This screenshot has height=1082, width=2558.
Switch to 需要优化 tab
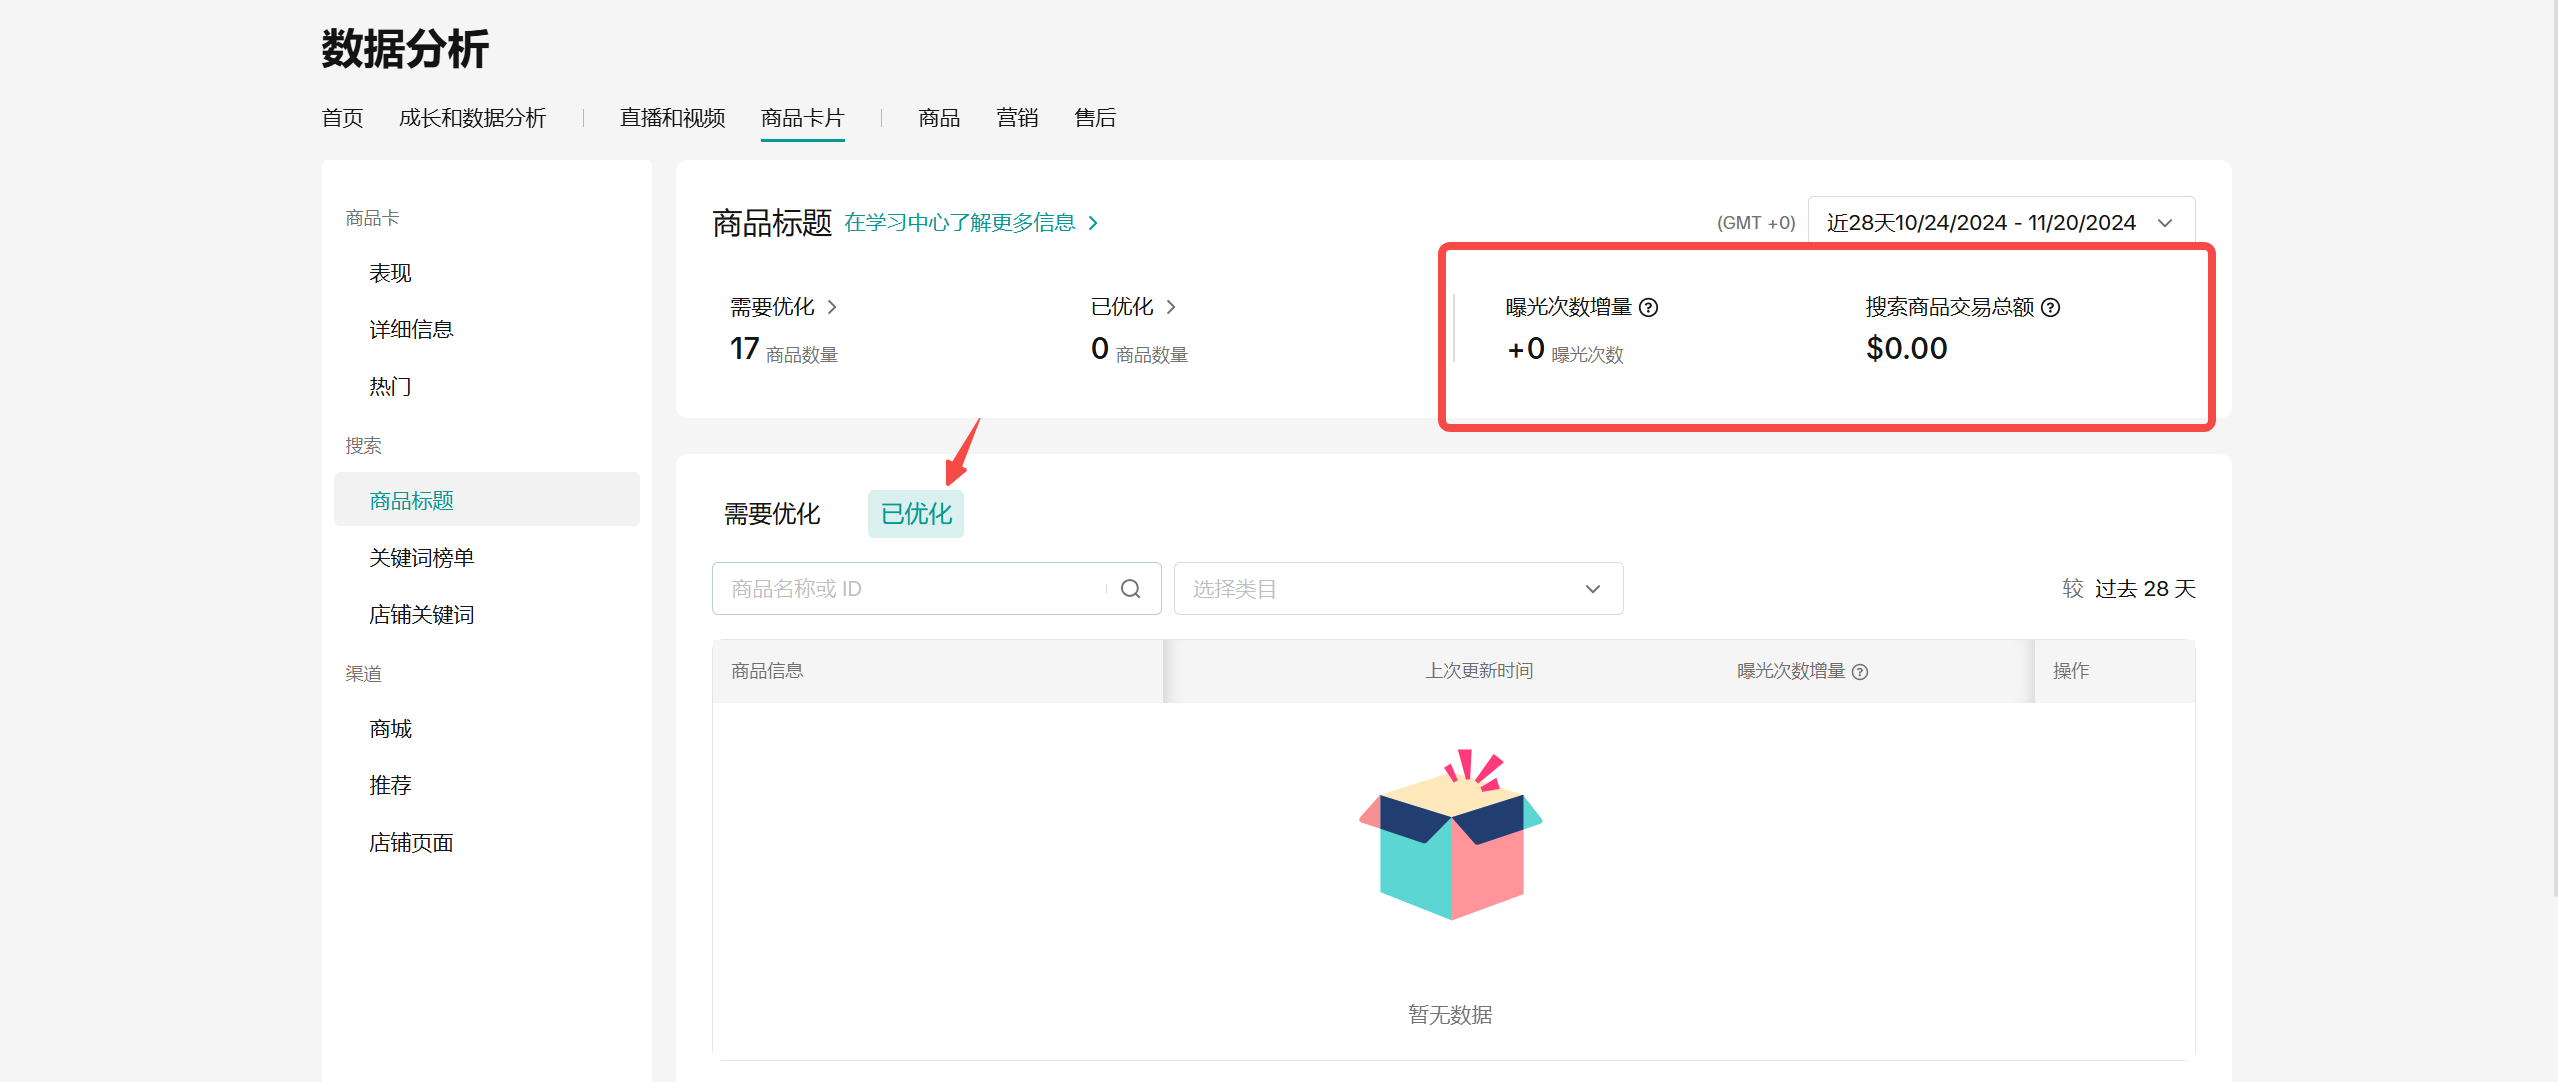(772, 514)
